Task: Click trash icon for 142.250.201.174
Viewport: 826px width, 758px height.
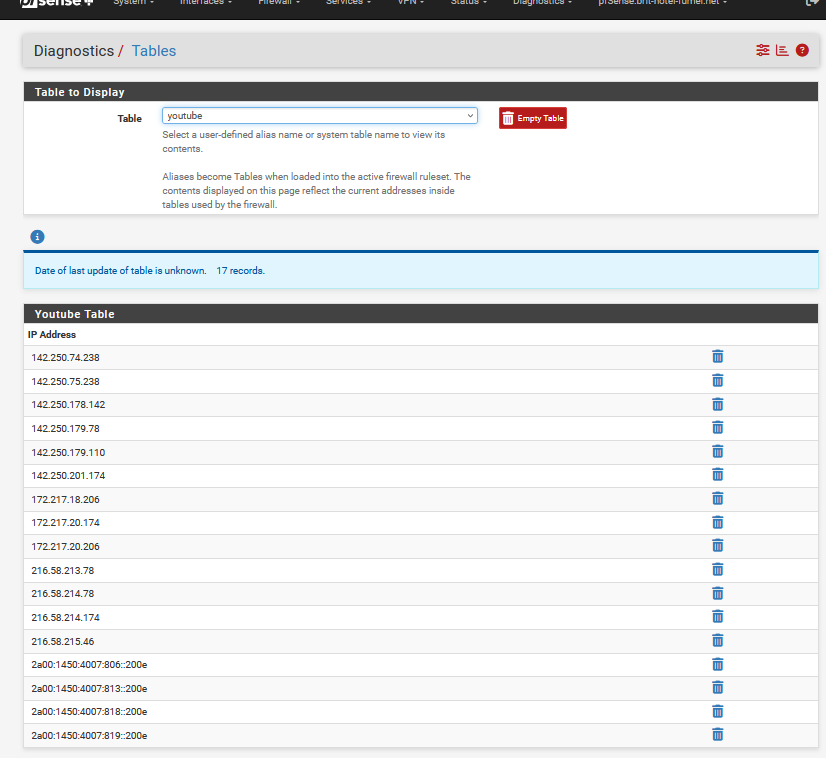Action: click(717, 475)
